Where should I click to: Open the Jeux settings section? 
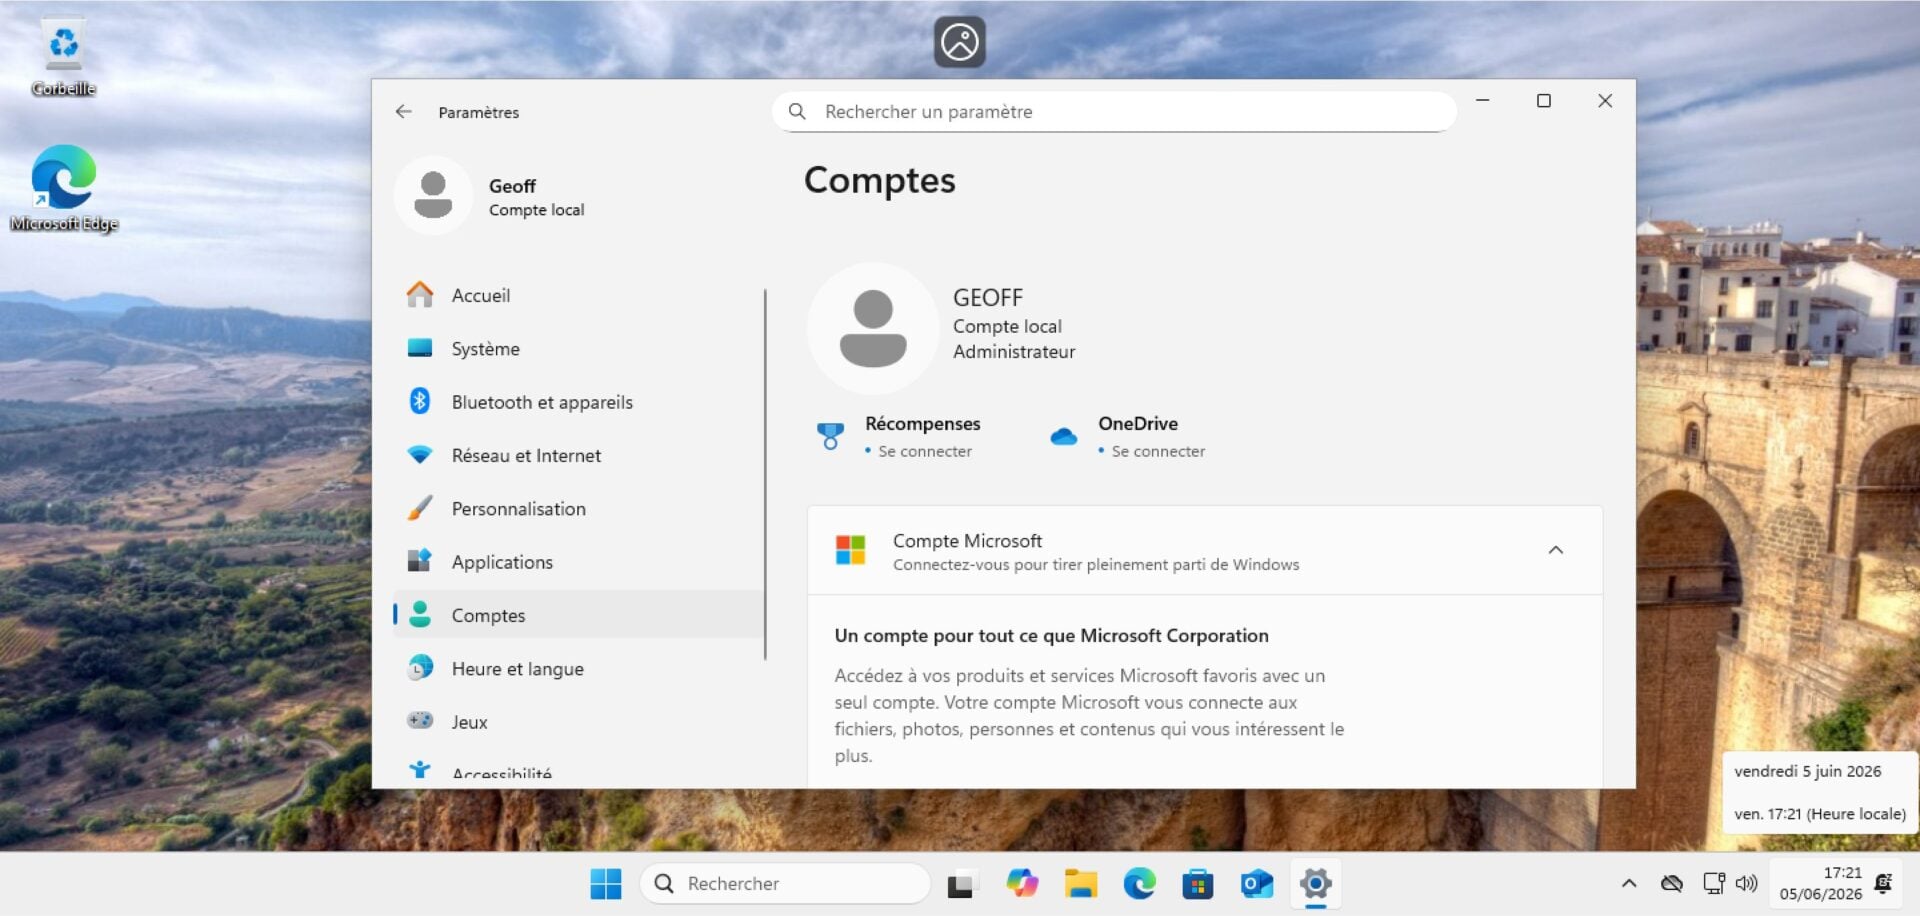(x=580, y=722)
